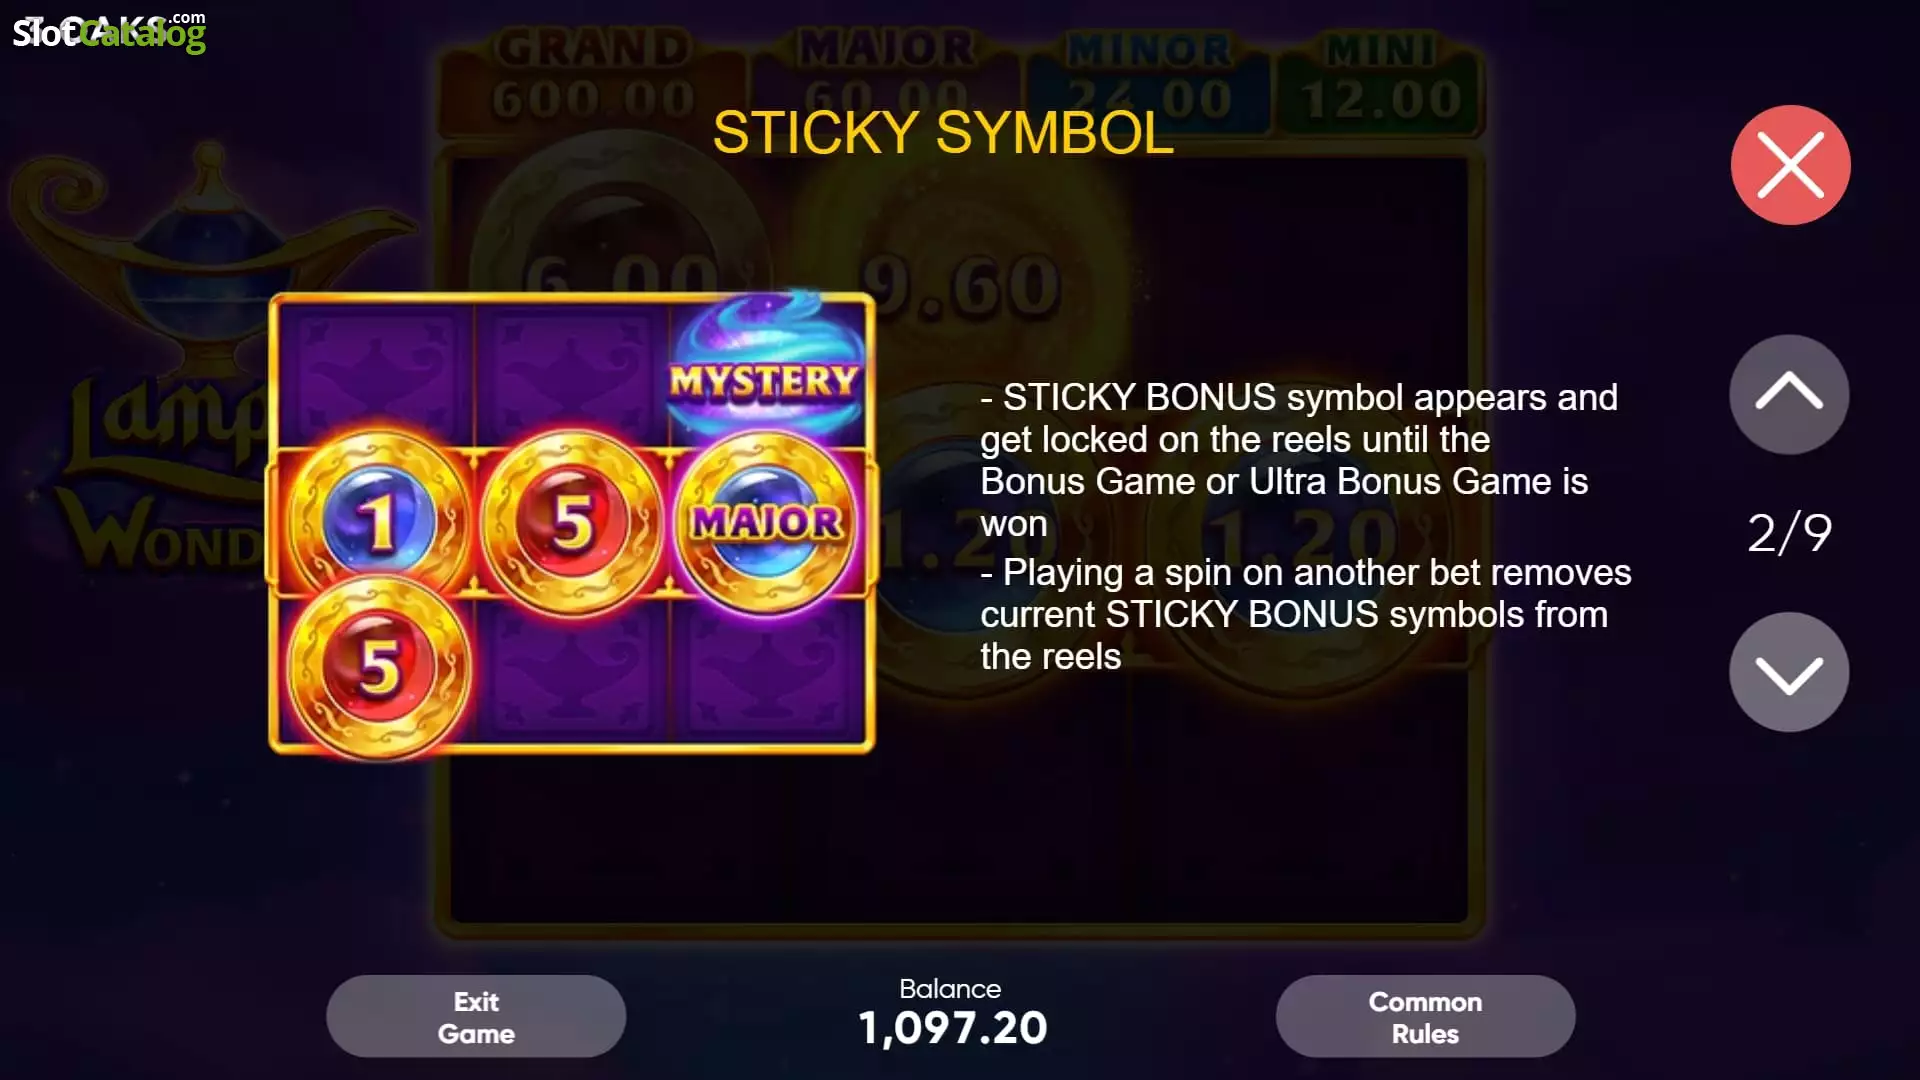Close the Sticky Symbol rules overlay
This screenshot has height=1080, width=1920.
[1790, 165]
